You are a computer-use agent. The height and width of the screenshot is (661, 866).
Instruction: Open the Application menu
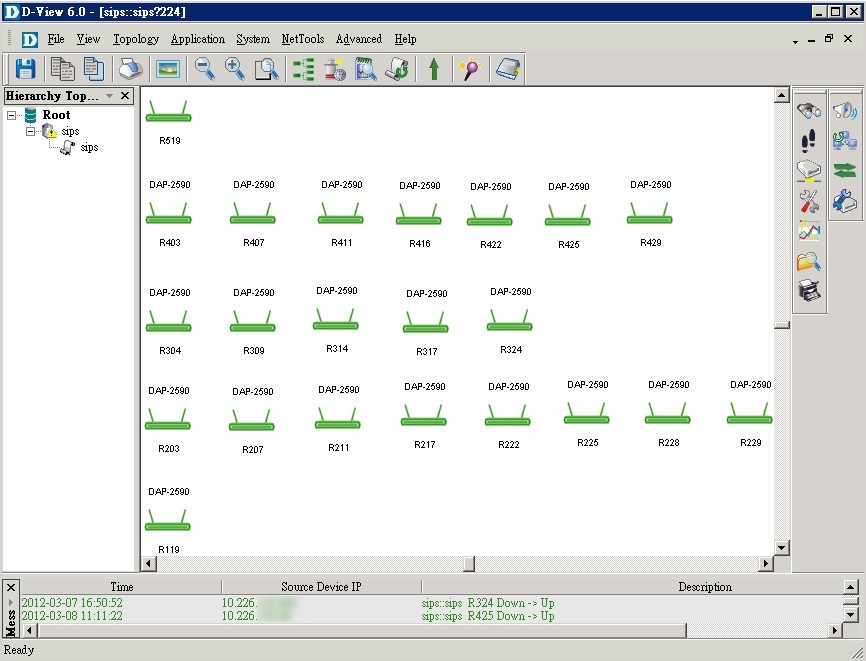pos(198,39)
